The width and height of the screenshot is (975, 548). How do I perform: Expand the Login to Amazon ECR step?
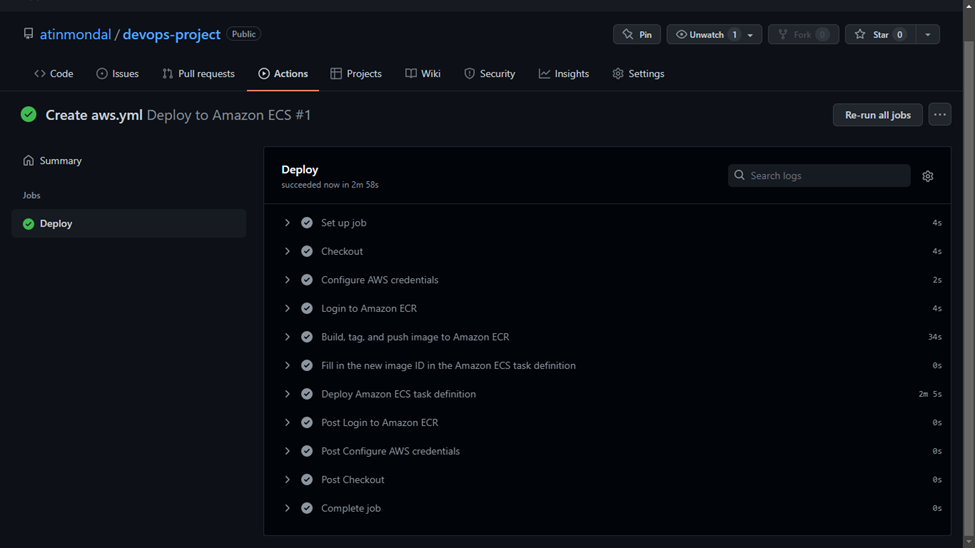coord(287,309)
